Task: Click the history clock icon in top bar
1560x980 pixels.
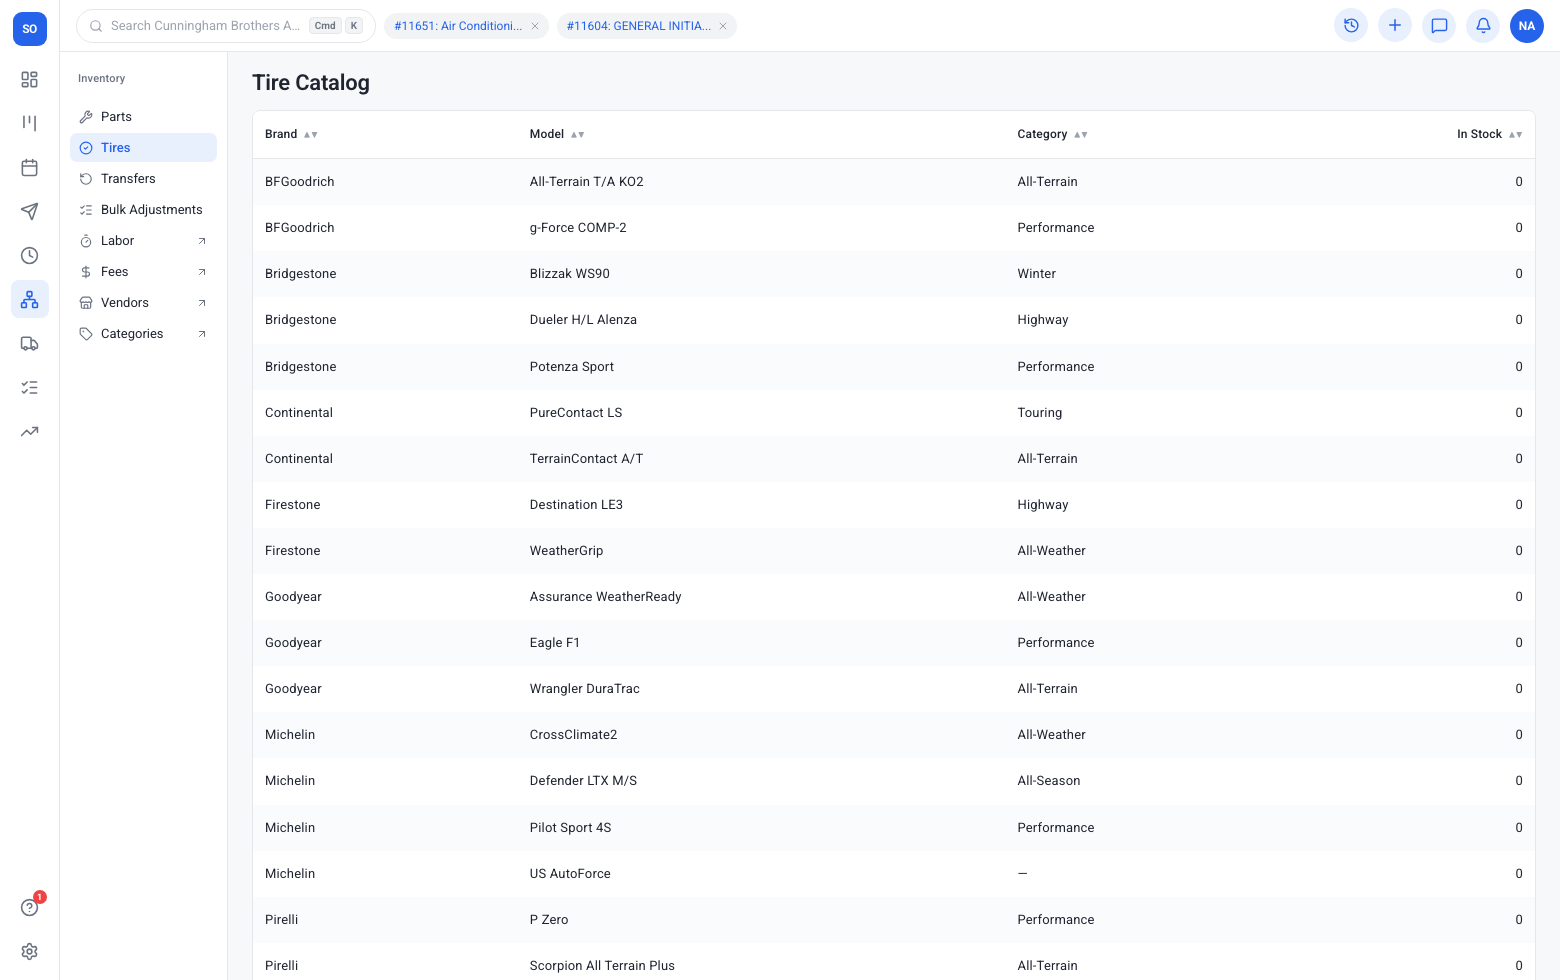Action: point(1351,25)
